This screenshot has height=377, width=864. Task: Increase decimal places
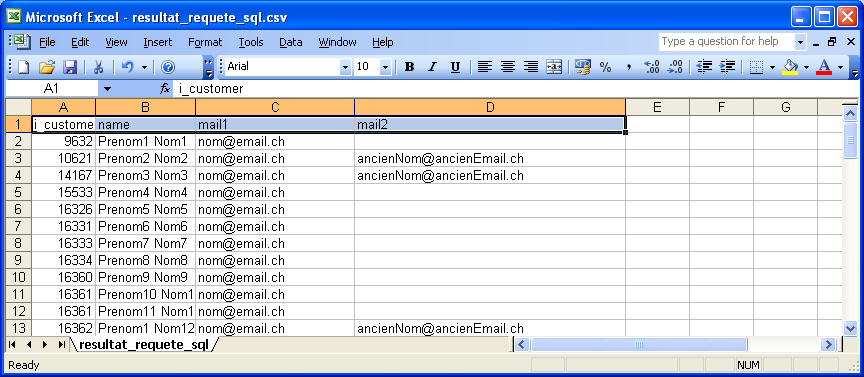652,67
